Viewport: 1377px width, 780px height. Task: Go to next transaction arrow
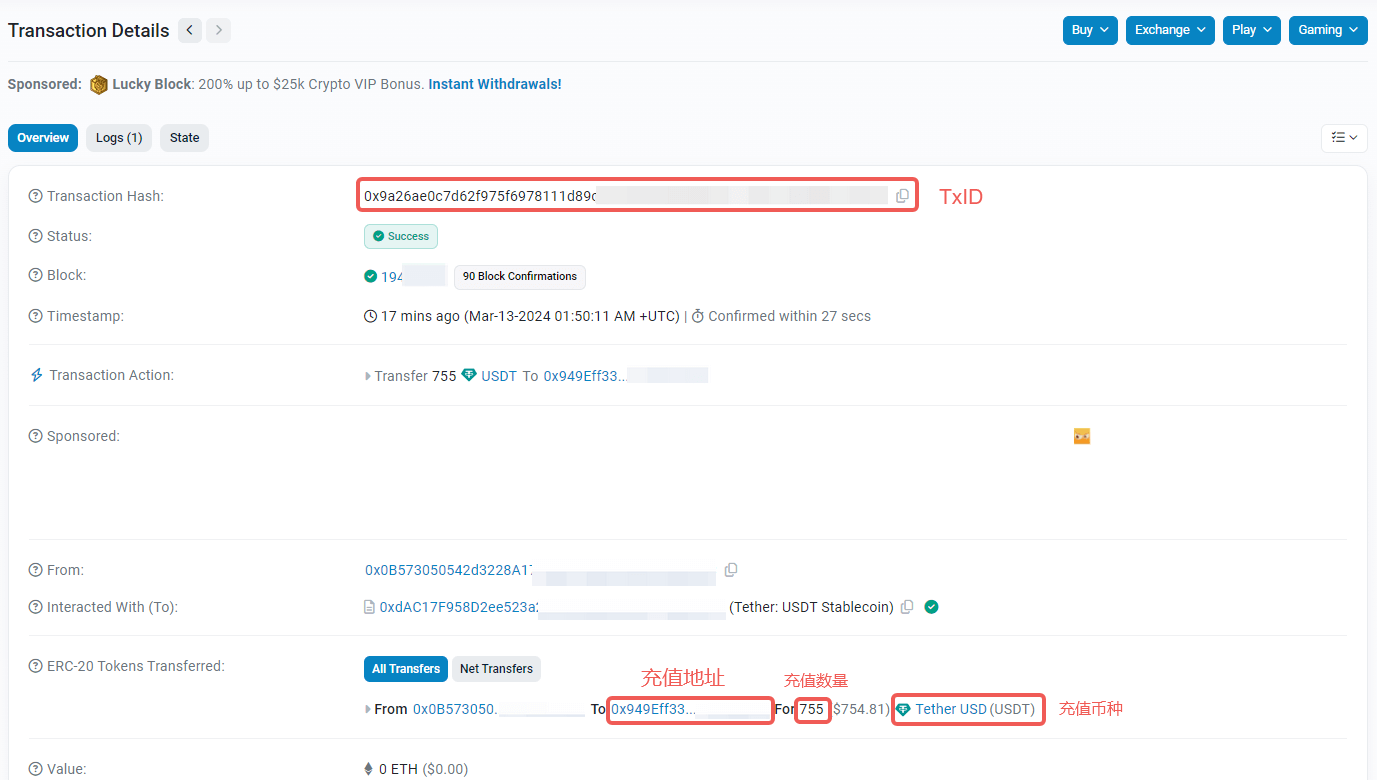pos(218,30)
